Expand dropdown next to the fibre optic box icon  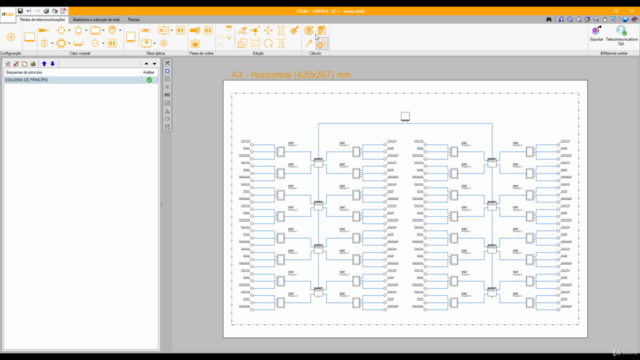[171, 30]
